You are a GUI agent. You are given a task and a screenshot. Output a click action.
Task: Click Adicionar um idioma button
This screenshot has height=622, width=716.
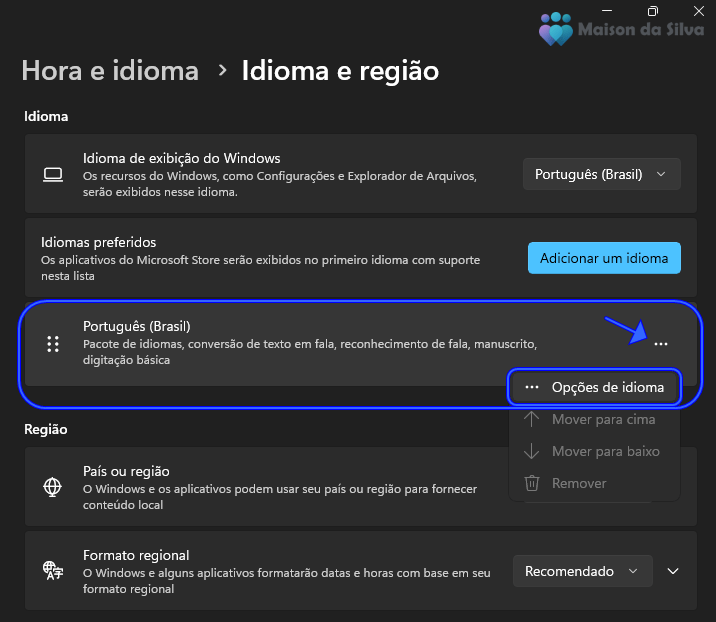604,258
